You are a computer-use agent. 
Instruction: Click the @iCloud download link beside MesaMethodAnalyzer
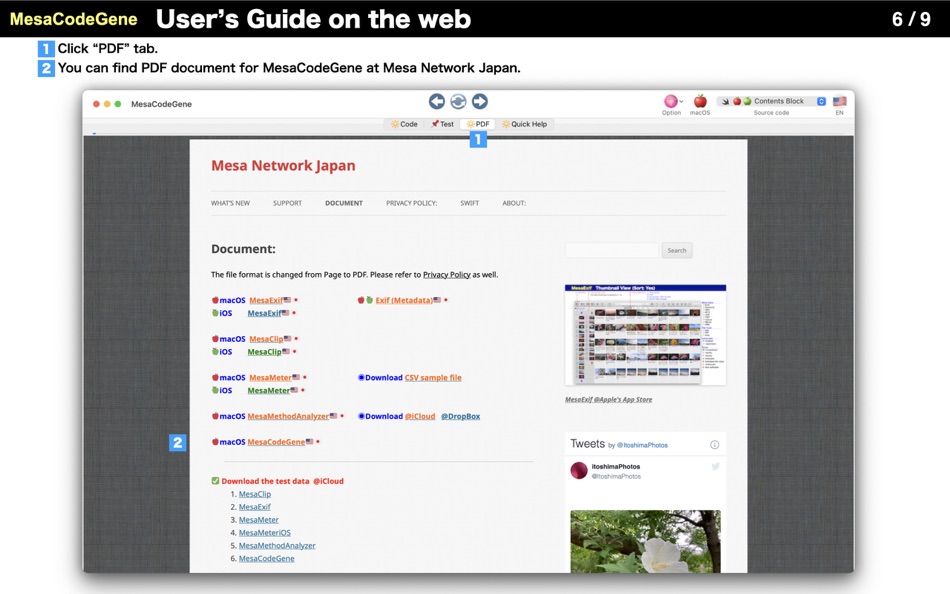(x=420, y=416)
